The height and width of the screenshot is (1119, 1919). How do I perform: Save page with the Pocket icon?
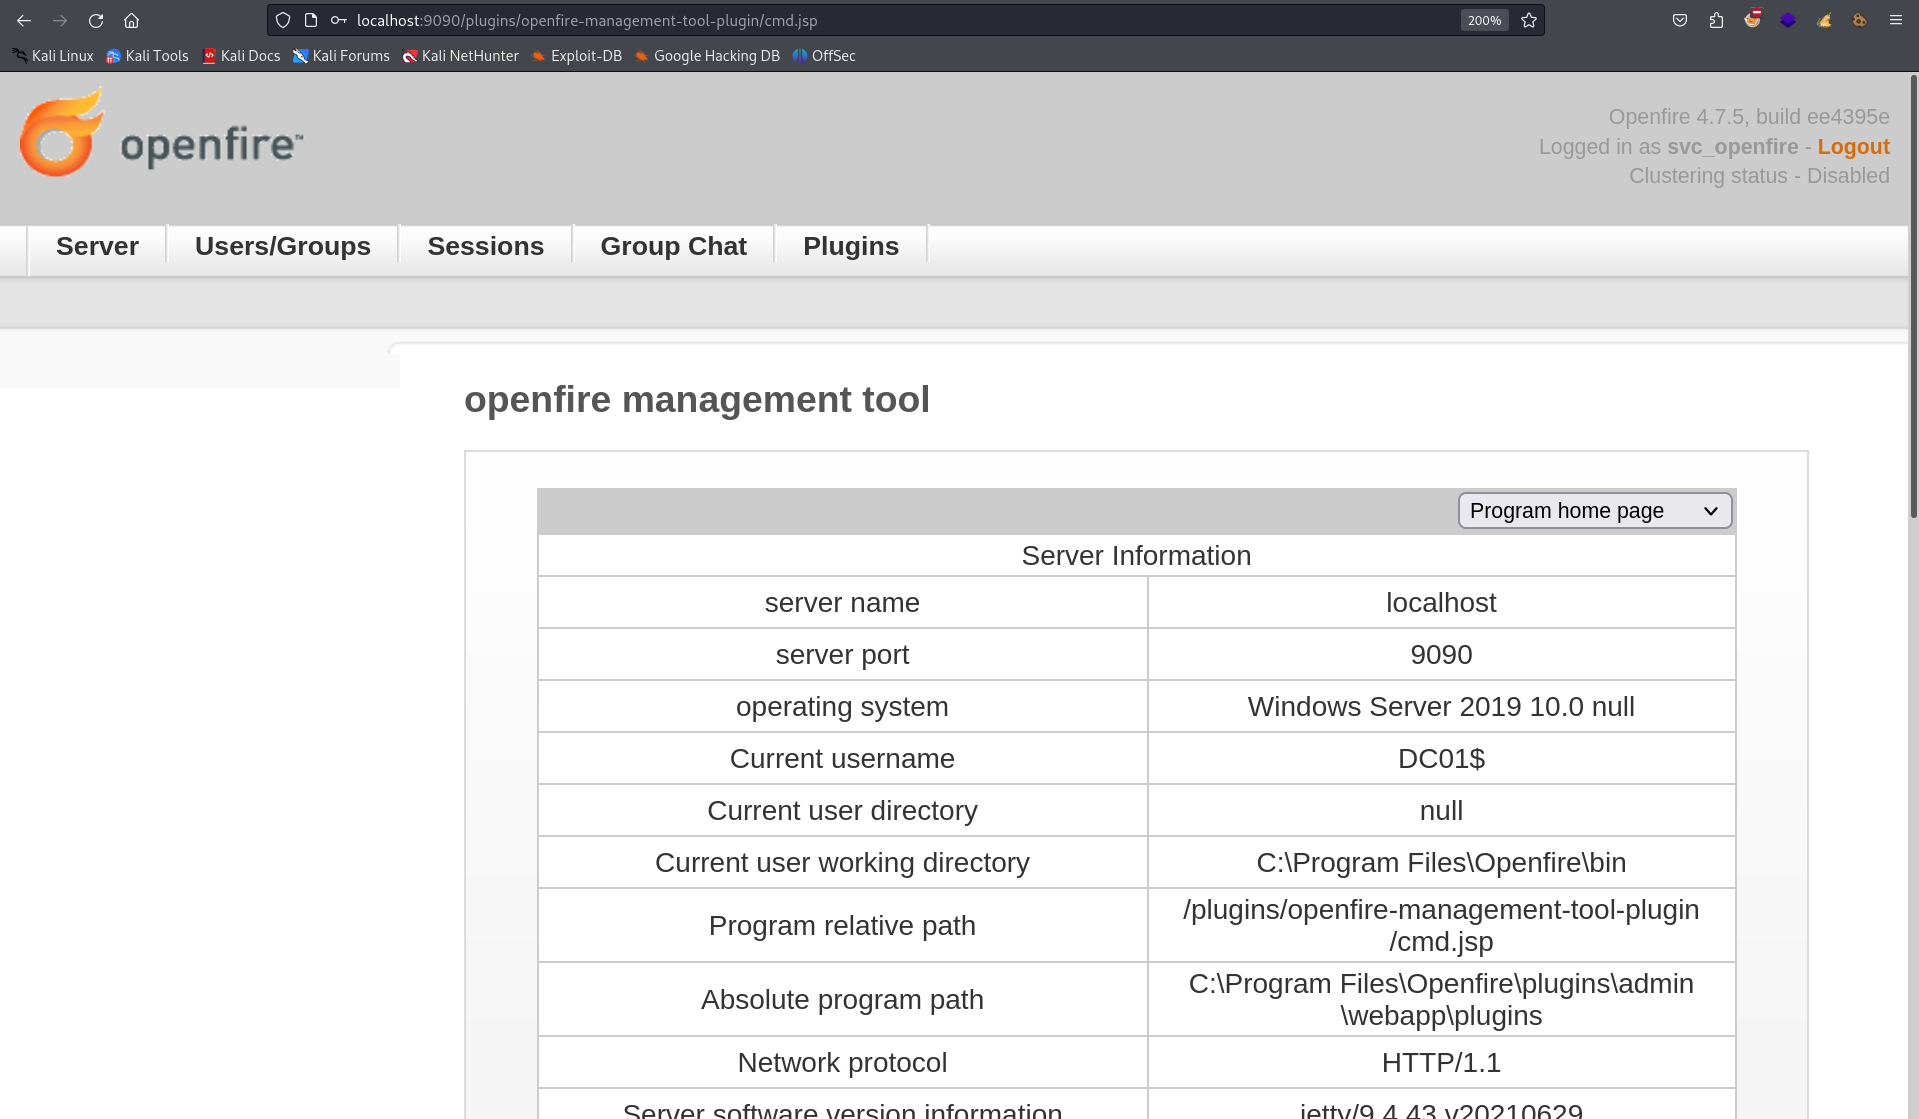pos(1680,20)
